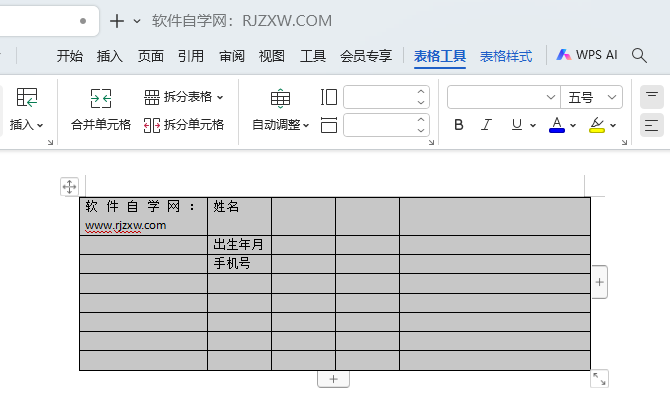Decrease the column width stepper
The width and height of the screenshot is (670, 415).
click(x=421, y=130)
